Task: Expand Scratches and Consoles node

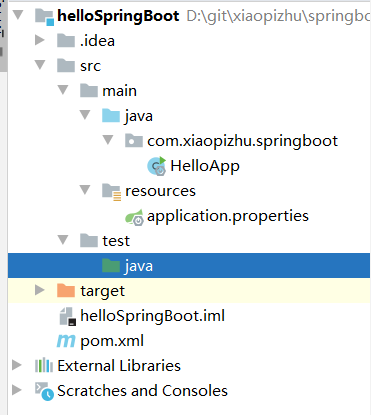Action: [x=17, y=390]
